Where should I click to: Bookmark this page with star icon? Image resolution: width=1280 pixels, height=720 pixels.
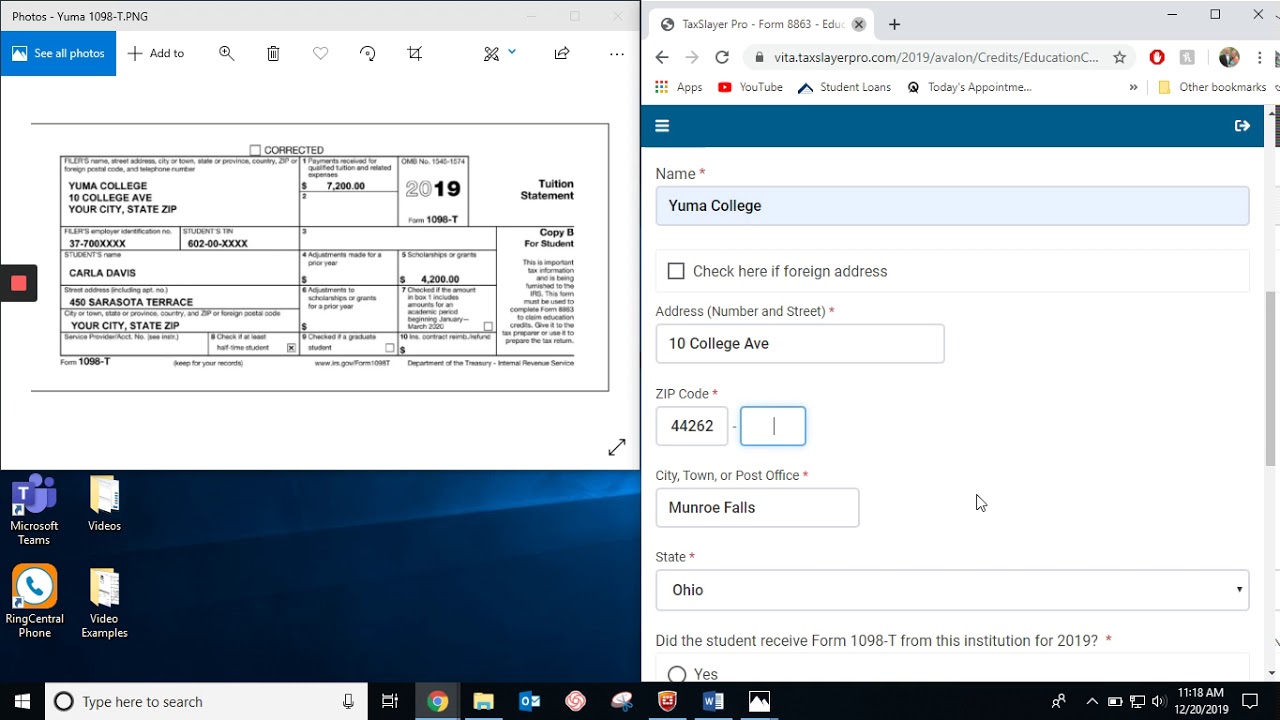point(1120,57)
